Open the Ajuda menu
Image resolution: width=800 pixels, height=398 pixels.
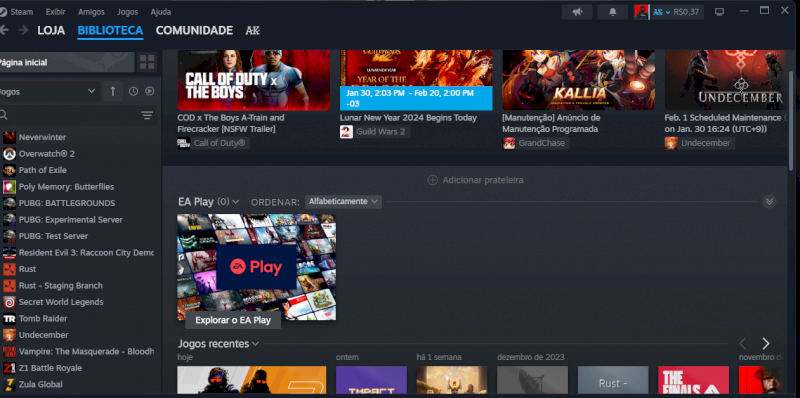[161, 12]
